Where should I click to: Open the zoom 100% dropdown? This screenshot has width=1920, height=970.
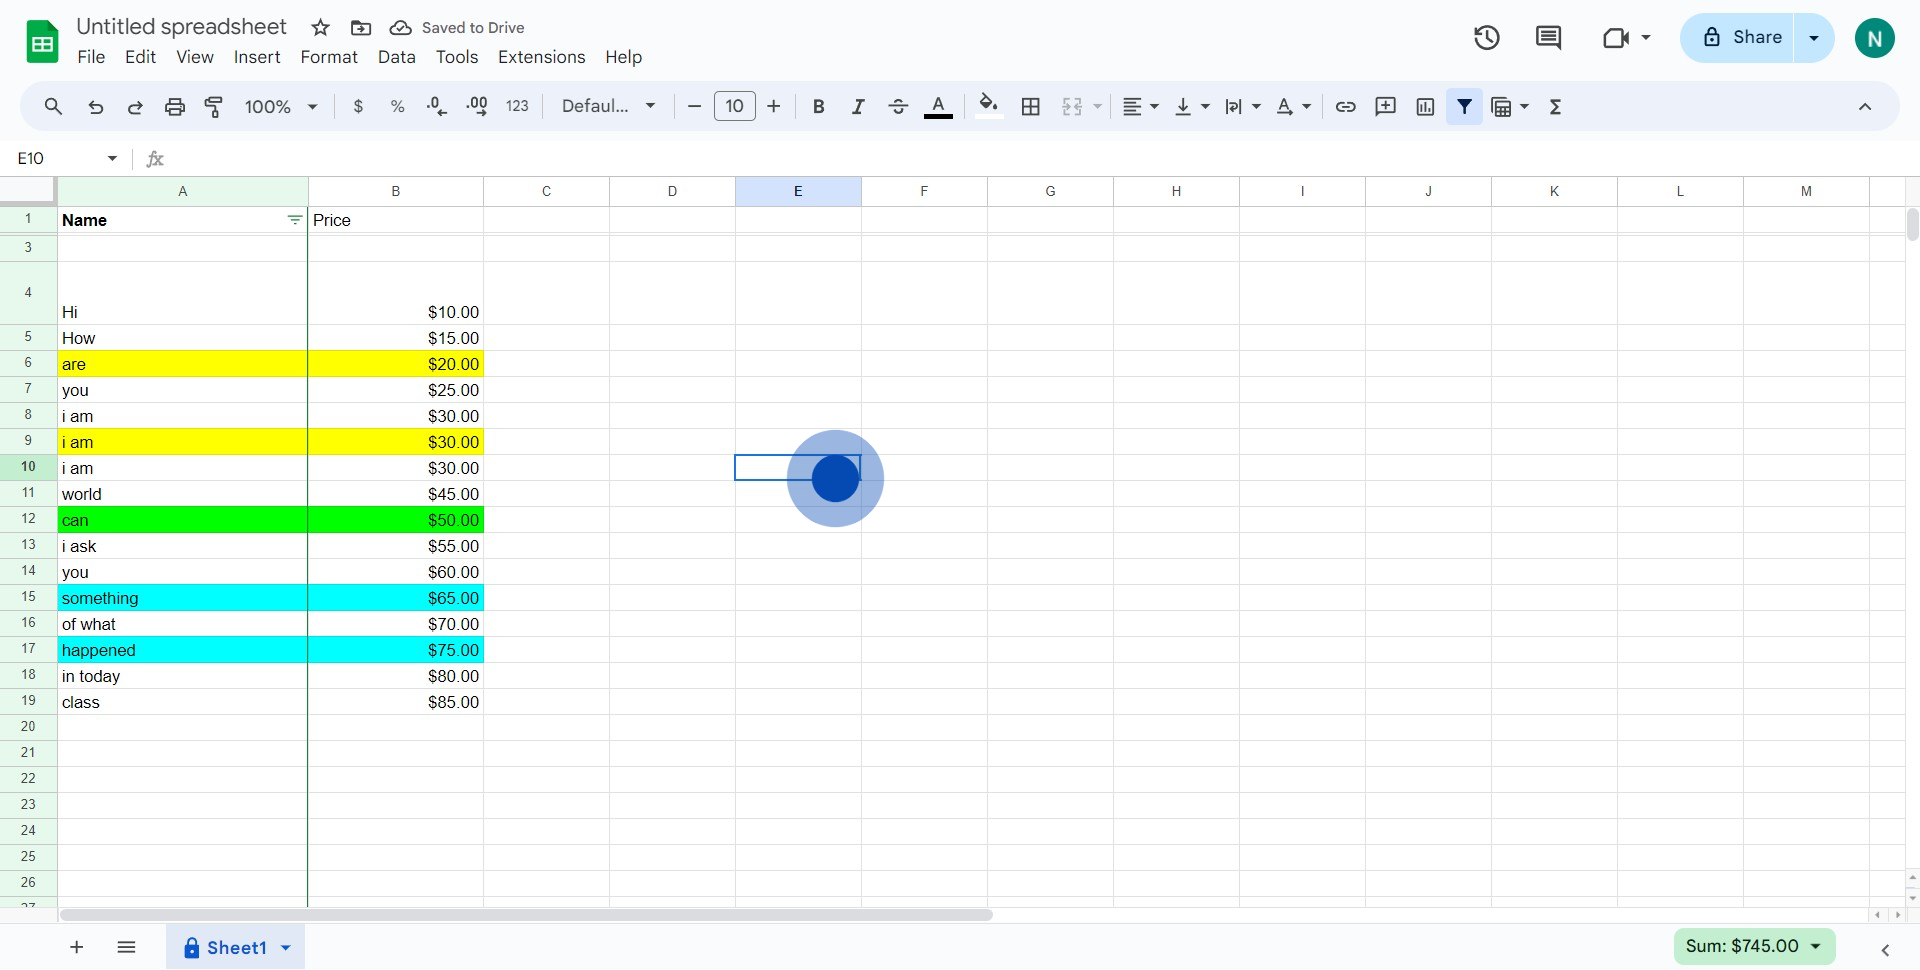pos(281,107)
